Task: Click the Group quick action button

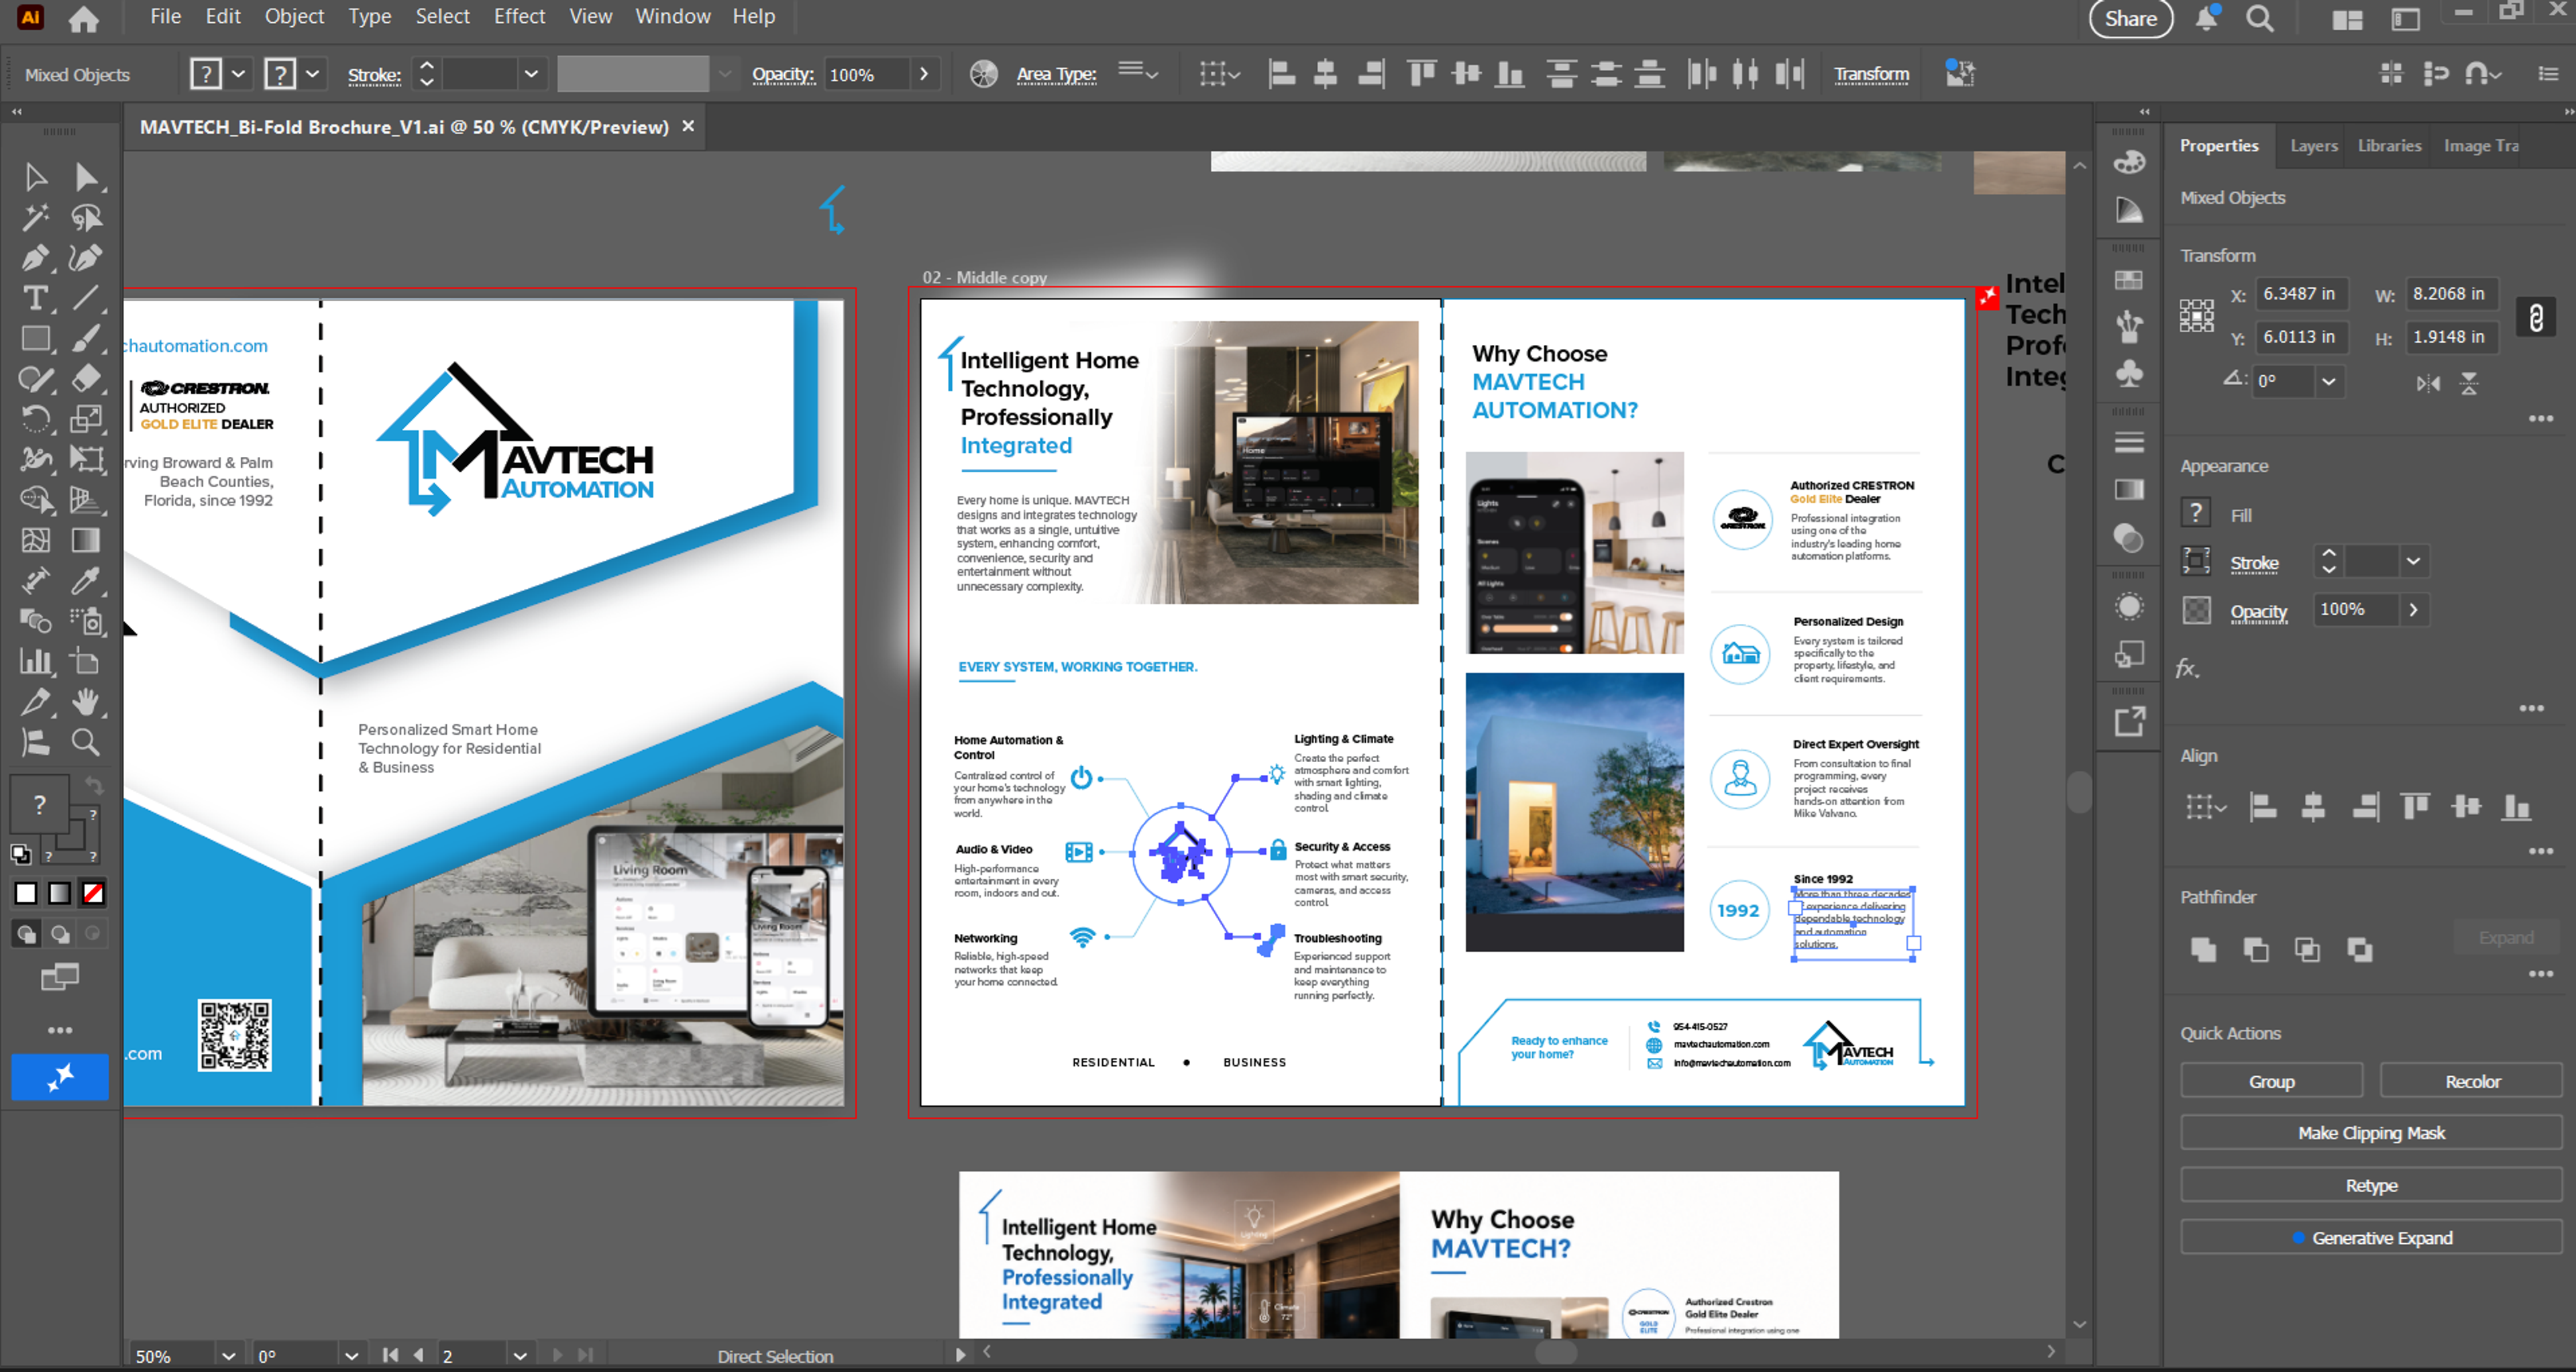Action: (2271, 1081)
